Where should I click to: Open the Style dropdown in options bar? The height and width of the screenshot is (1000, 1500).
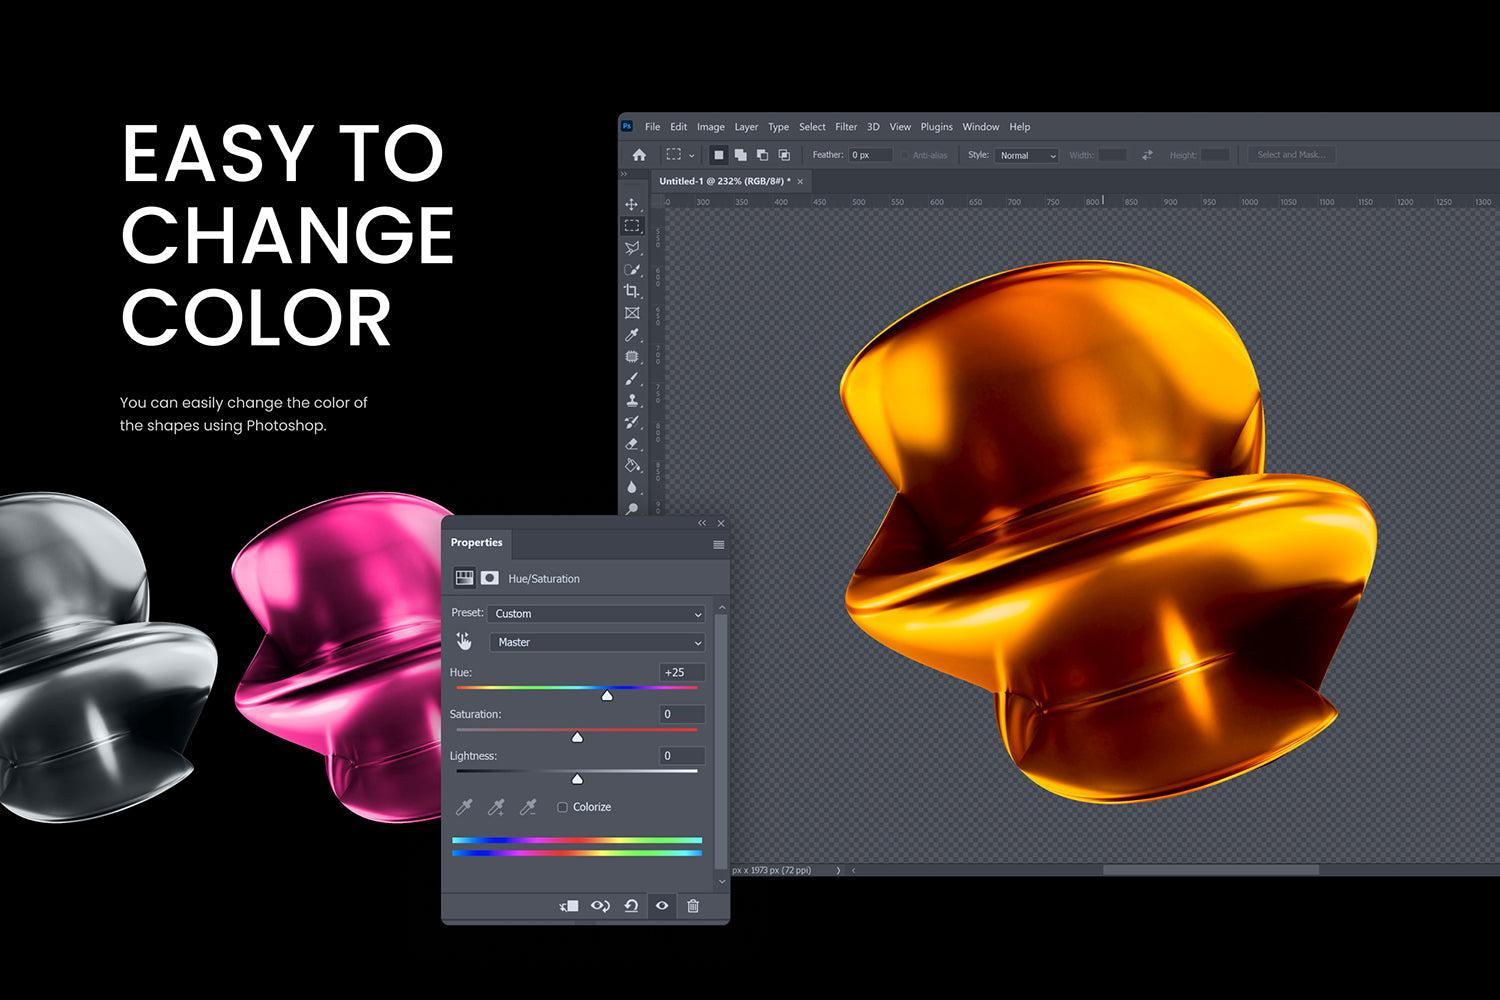click(x=1026, y=155)
